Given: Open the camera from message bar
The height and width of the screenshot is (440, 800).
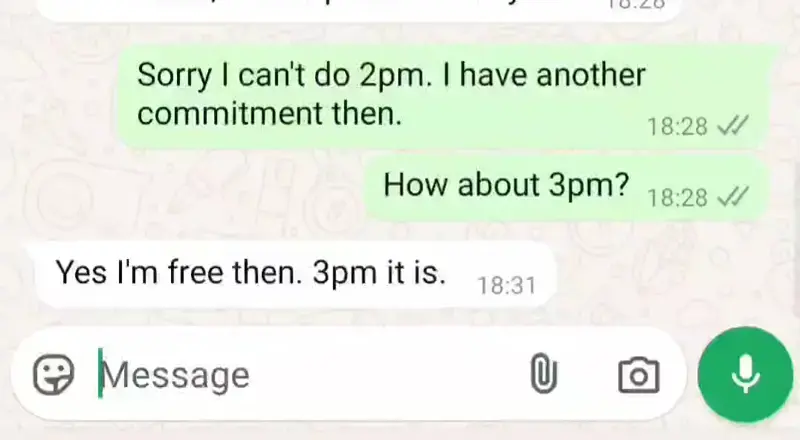Looking at the screenshot, I should pos(639,375).
